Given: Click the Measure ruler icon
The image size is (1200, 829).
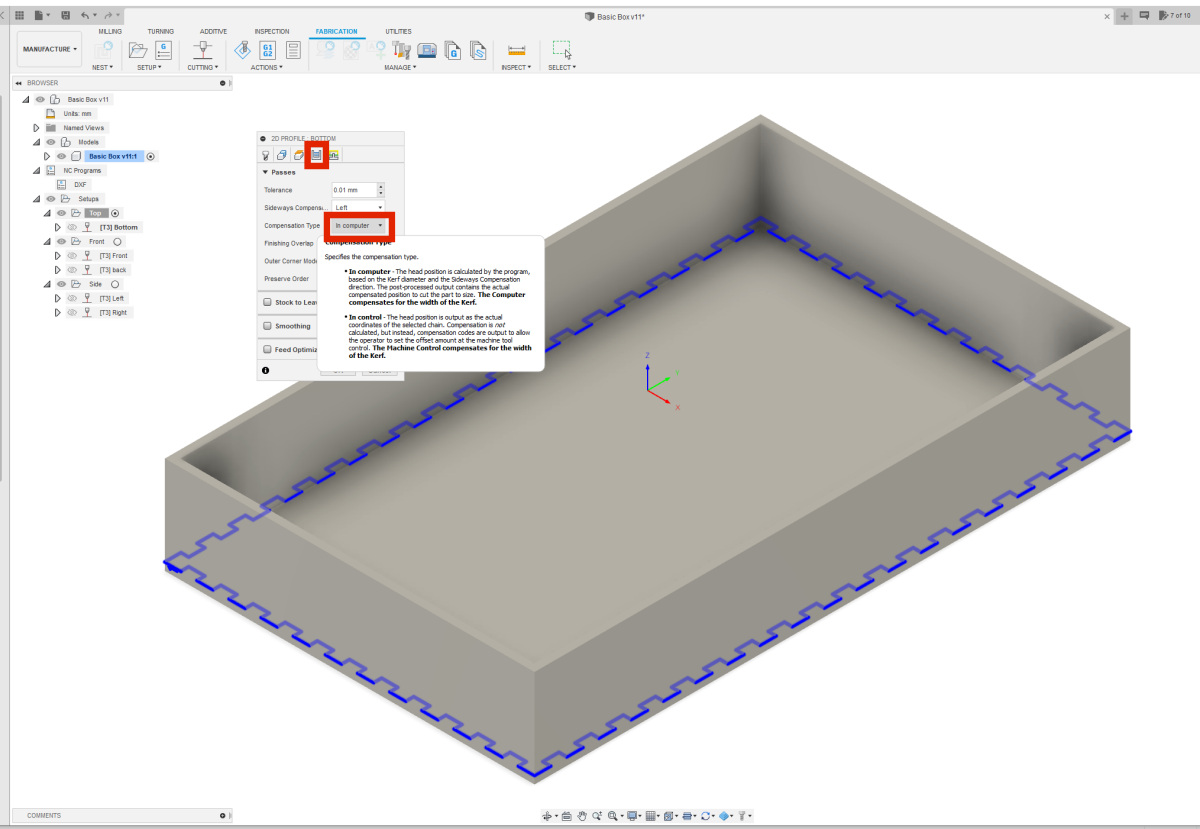Looking at the screenshot, I should click(x=517, y=50).
